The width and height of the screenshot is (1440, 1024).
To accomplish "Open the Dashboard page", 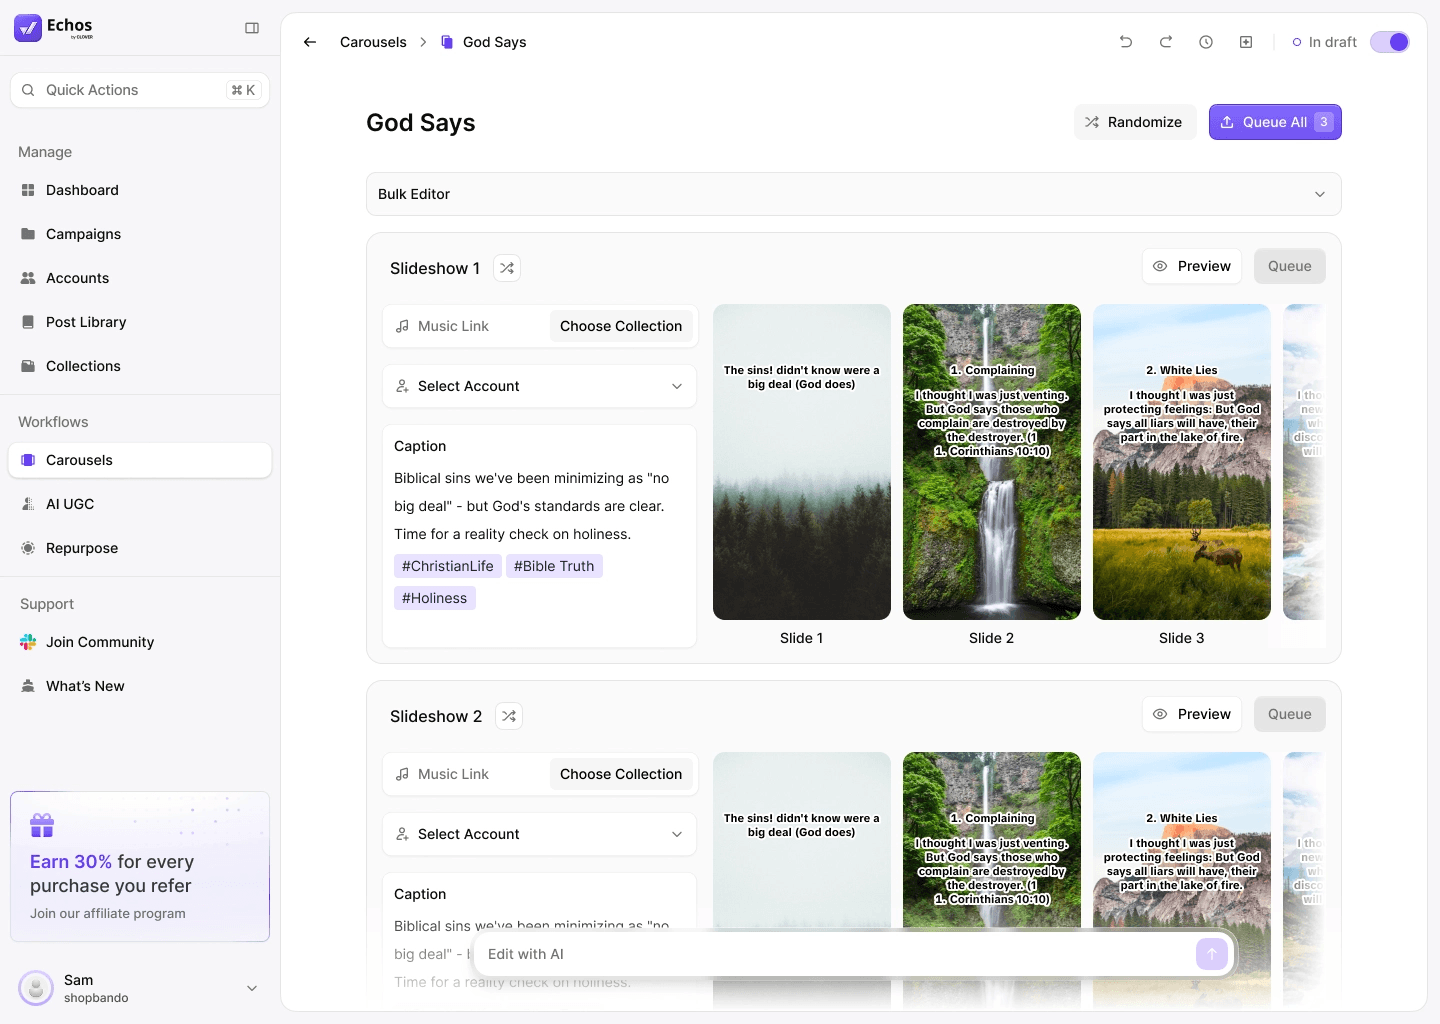I will [x=140, y=190].
